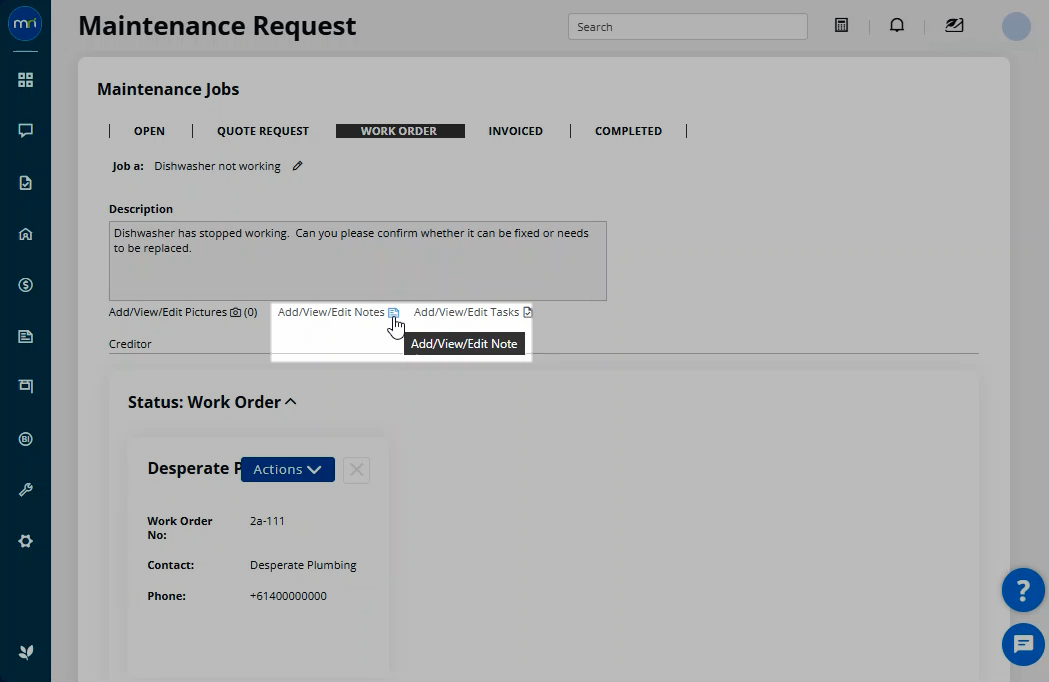Open the blue chat support button
The width and height of the screenshot is (1049, 682).
coord(1023,645)
